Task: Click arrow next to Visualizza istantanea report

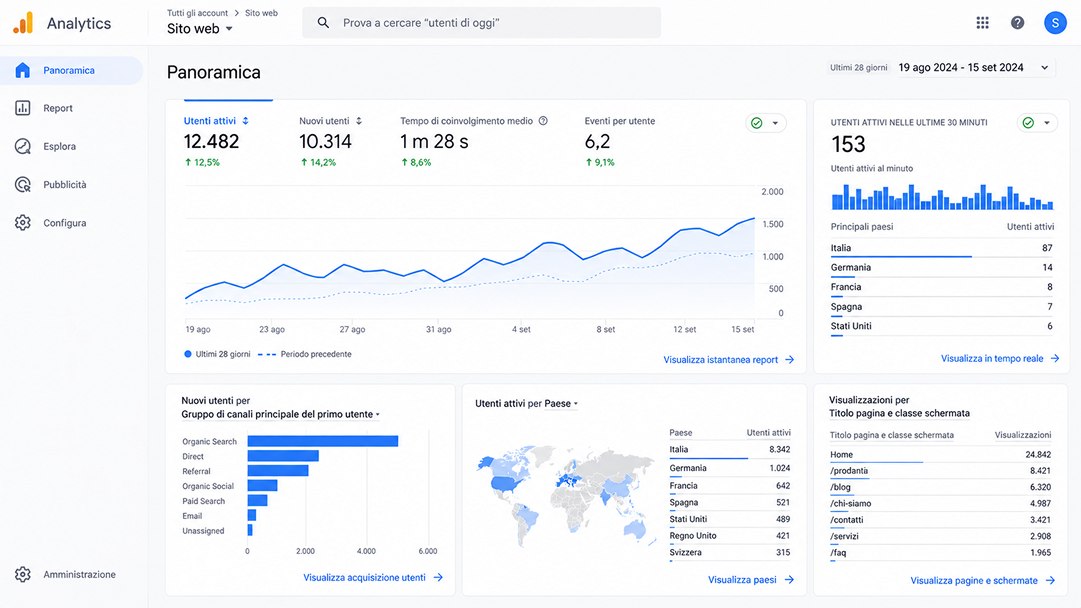Action: (x=789, y=360)
